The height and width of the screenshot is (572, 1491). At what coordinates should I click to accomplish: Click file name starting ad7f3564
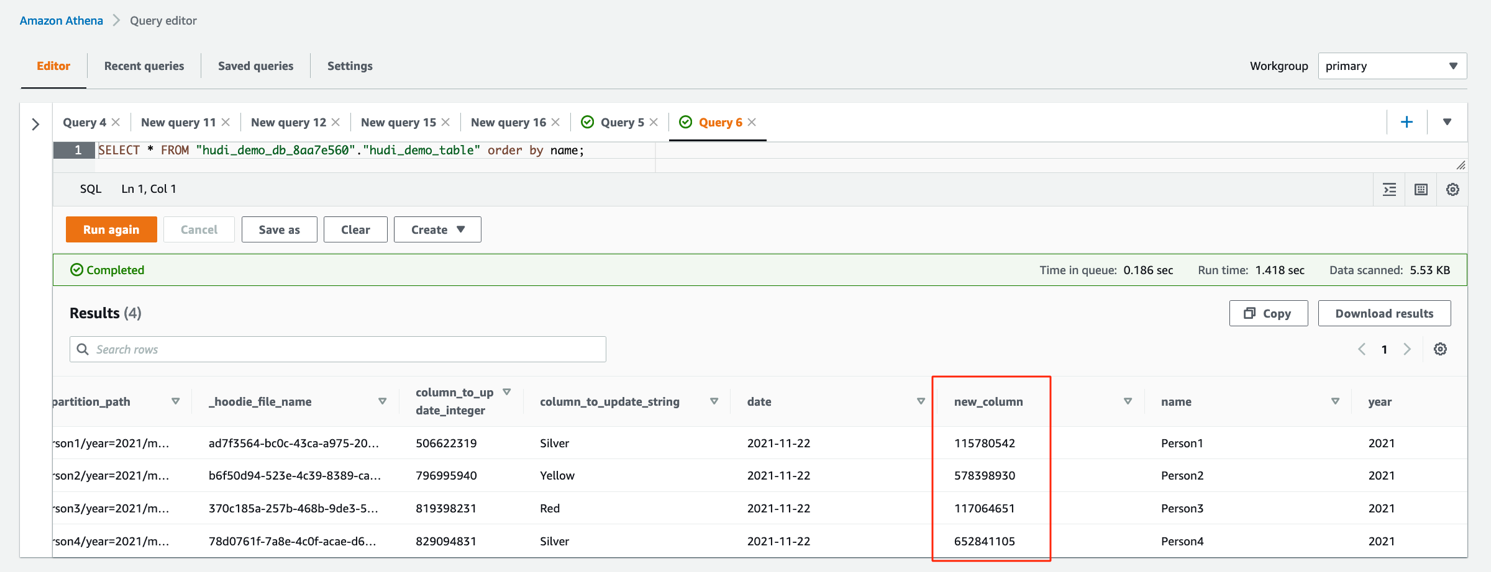(x=294, y=443)
